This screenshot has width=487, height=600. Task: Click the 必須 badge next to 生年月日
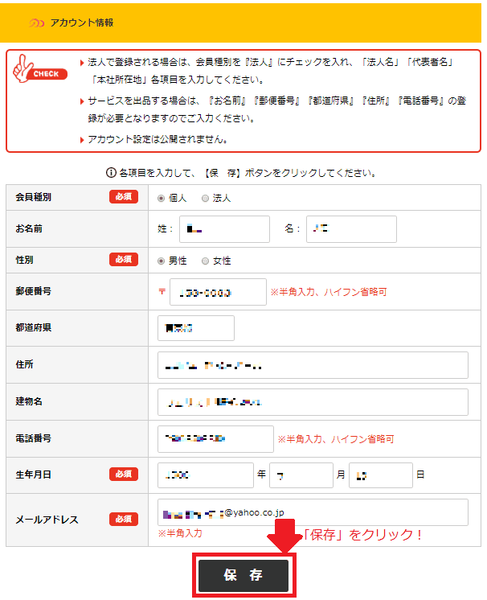124,474
